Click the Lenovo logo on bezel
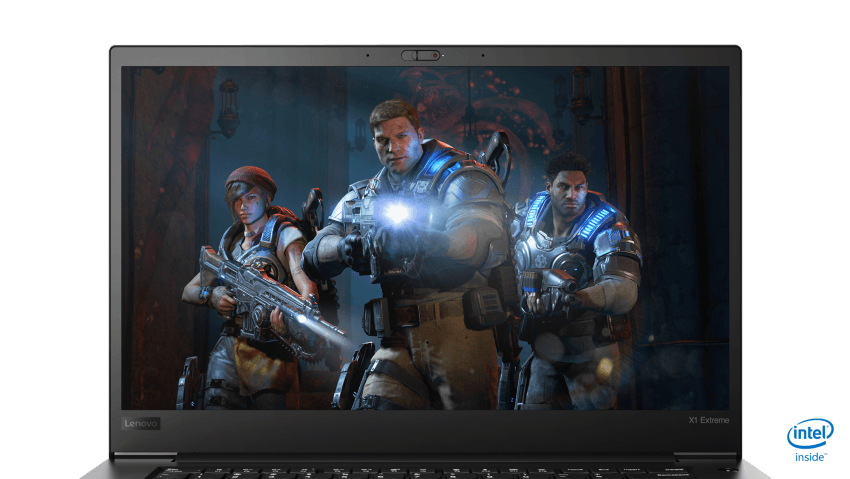This screenshot has width=850, height=479. point(140,423)
